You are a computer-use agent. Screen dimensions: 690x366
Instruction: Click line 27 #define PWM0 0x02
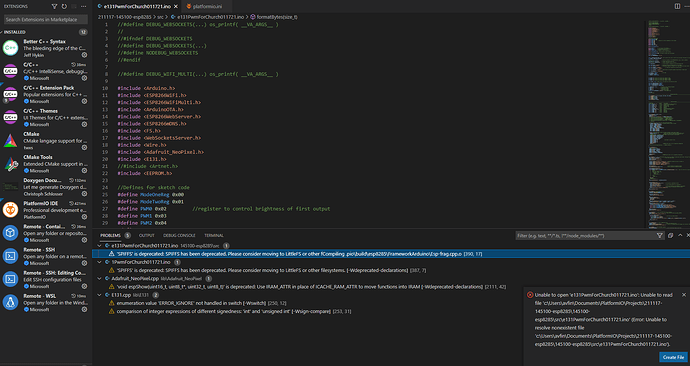click(142, 209)
